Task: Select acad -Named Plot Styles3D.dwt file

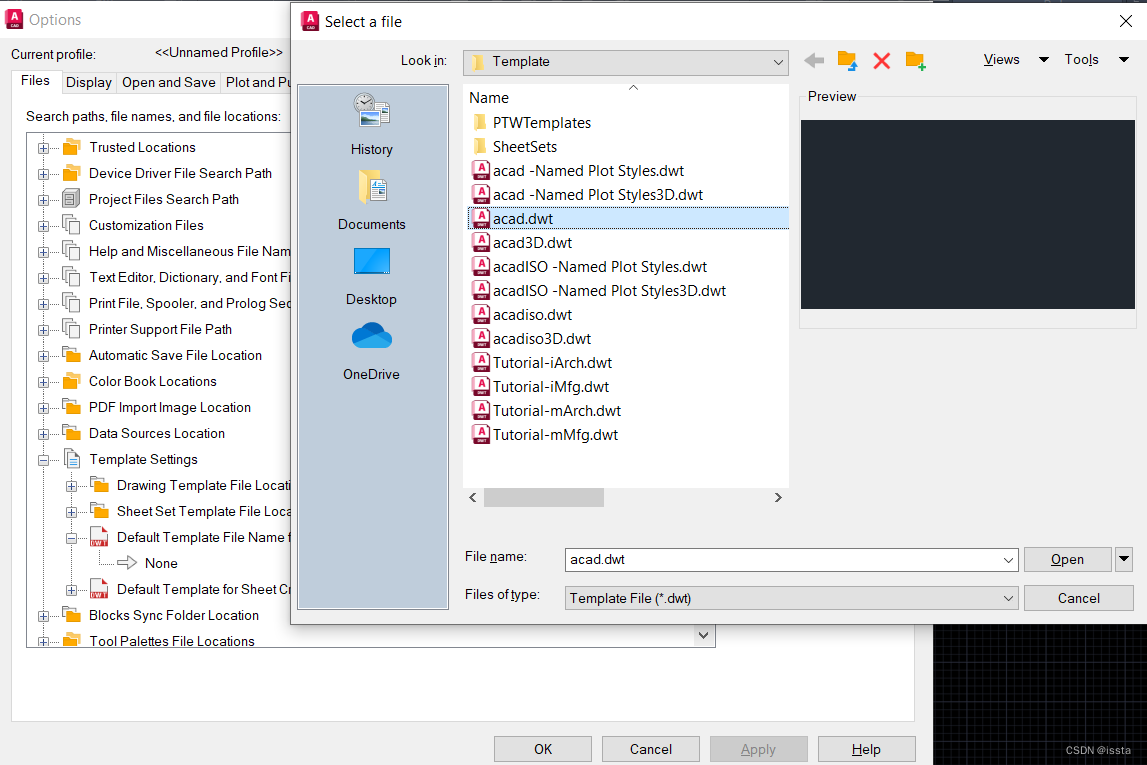Action: tap(598, 195)
